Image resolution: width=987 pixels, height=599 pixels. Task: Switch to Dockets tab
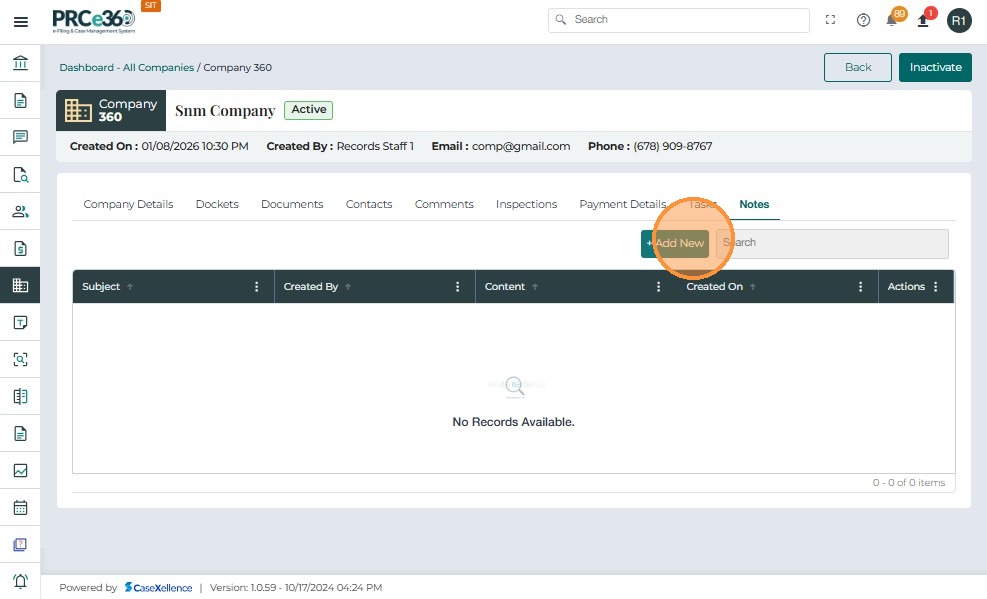tap(217, 204)
